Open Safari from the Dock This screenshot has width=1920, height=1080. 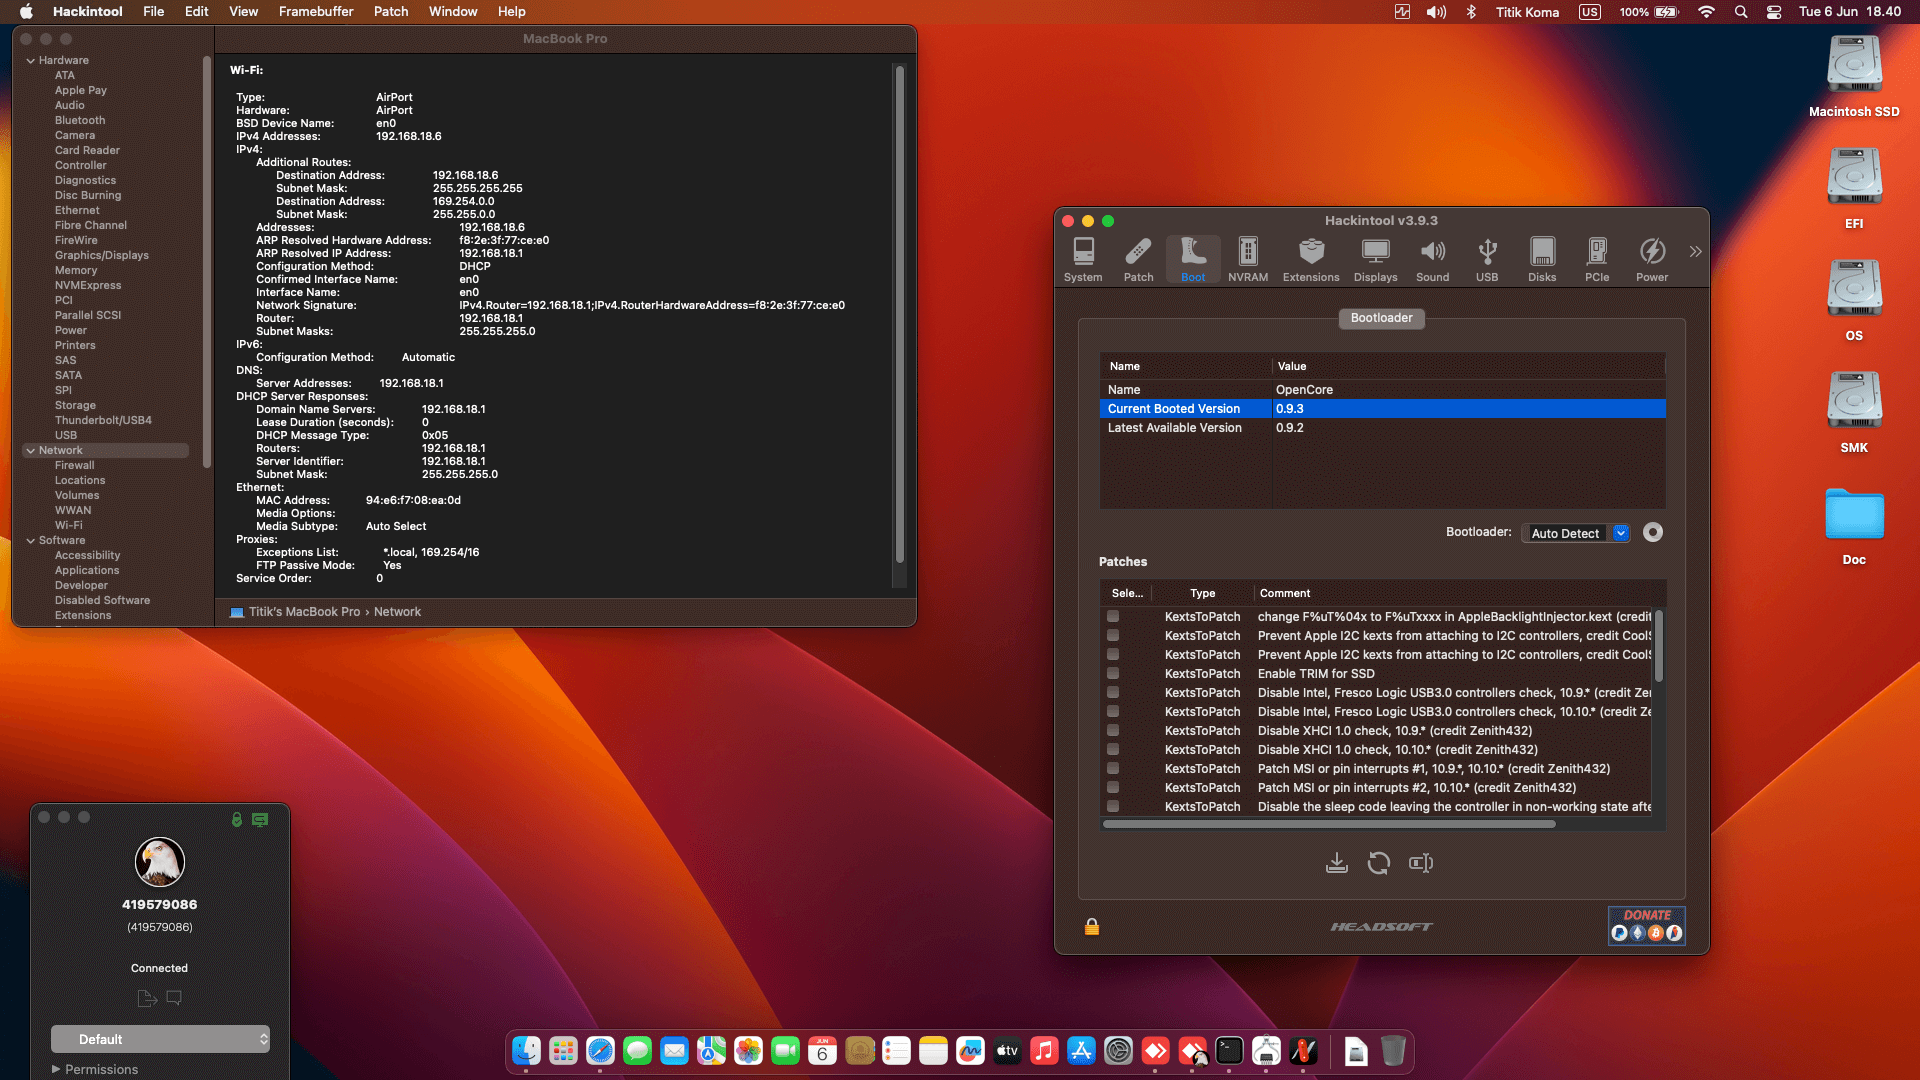pos(600,1051)
